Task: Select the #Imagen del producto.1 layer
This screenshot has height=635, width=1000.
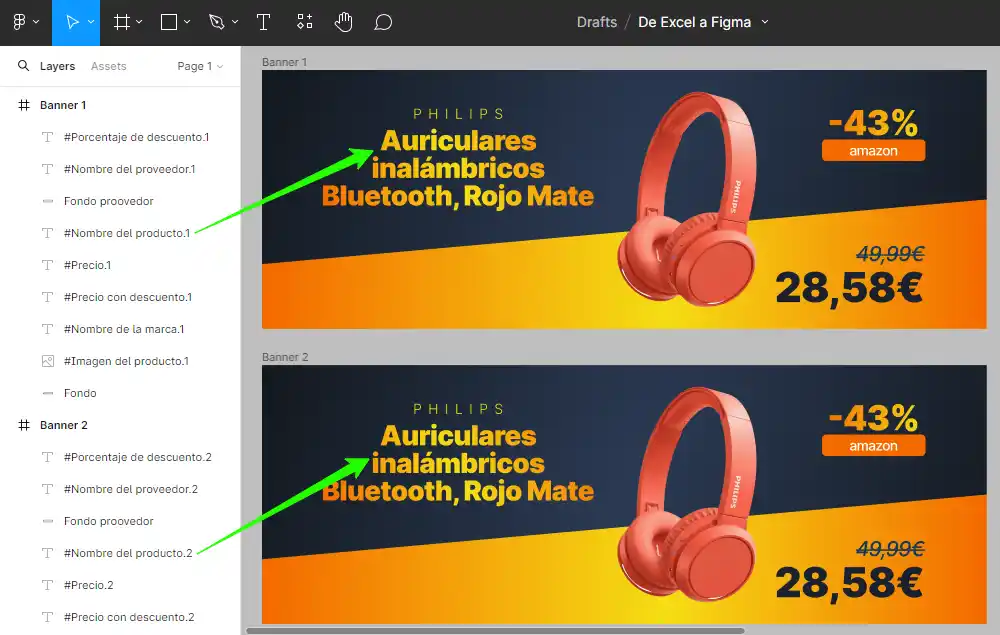Action: pos(126,361)
